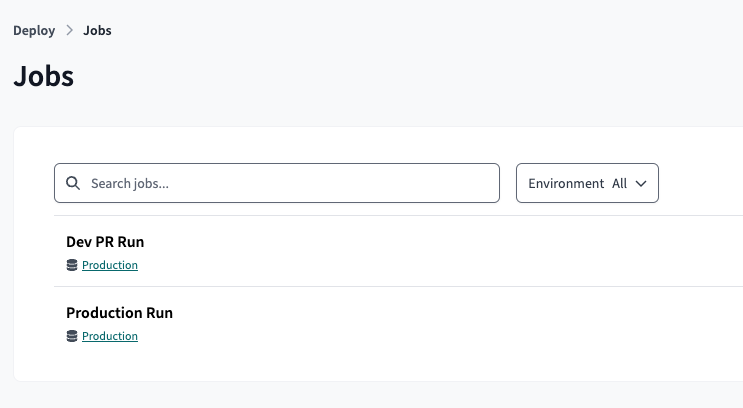Click the Jobs breadcrumb item

tap(97, 31)
